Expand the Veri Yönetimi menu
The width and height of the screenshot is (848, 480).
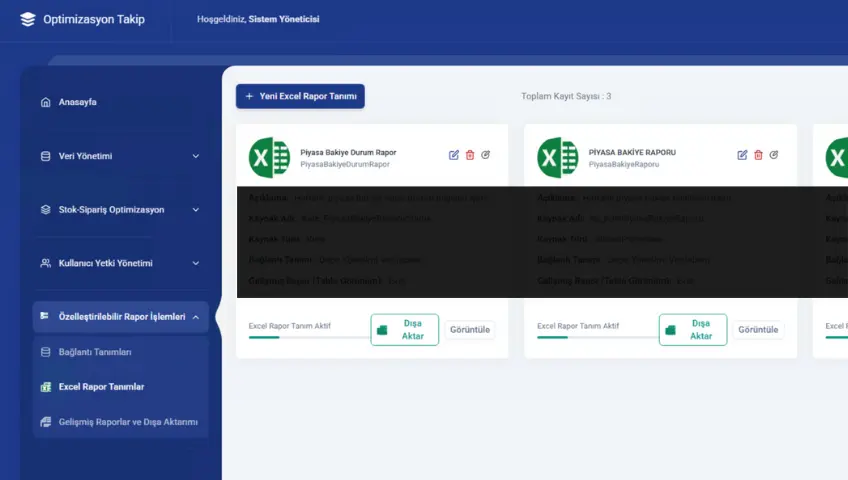[x=120, y=156]
